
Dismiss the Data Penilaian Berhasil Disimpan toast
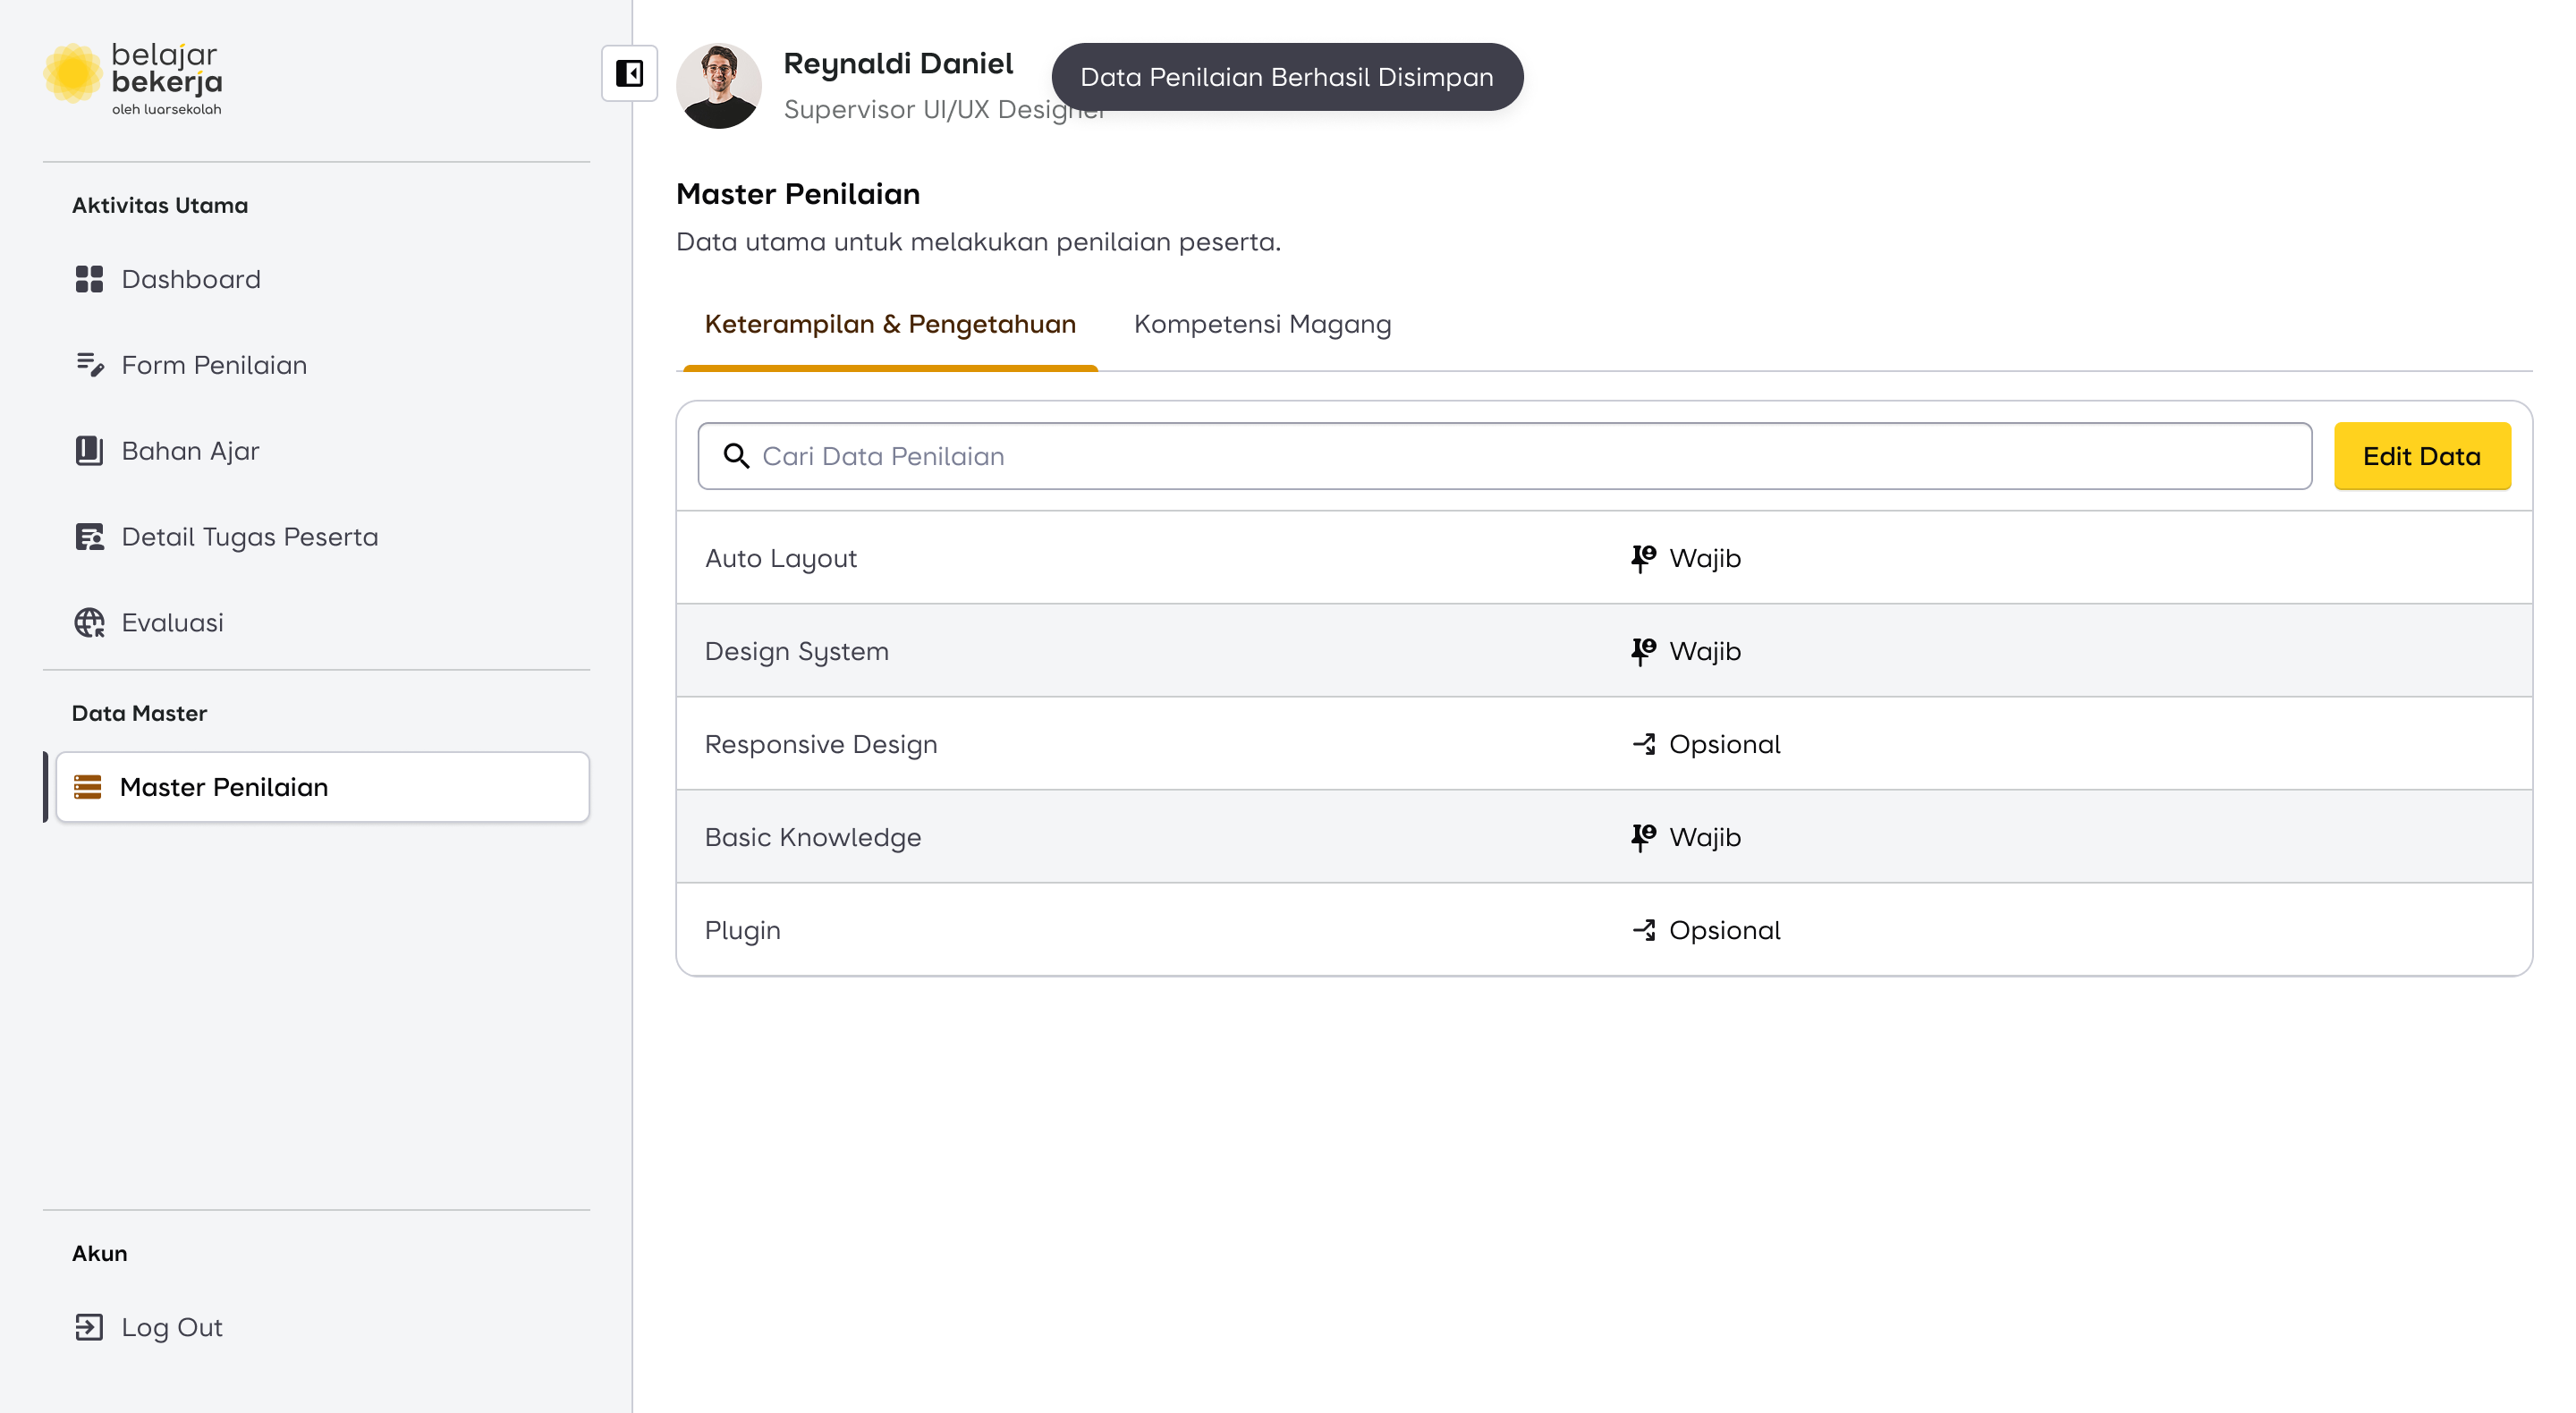pos(1287,77)
